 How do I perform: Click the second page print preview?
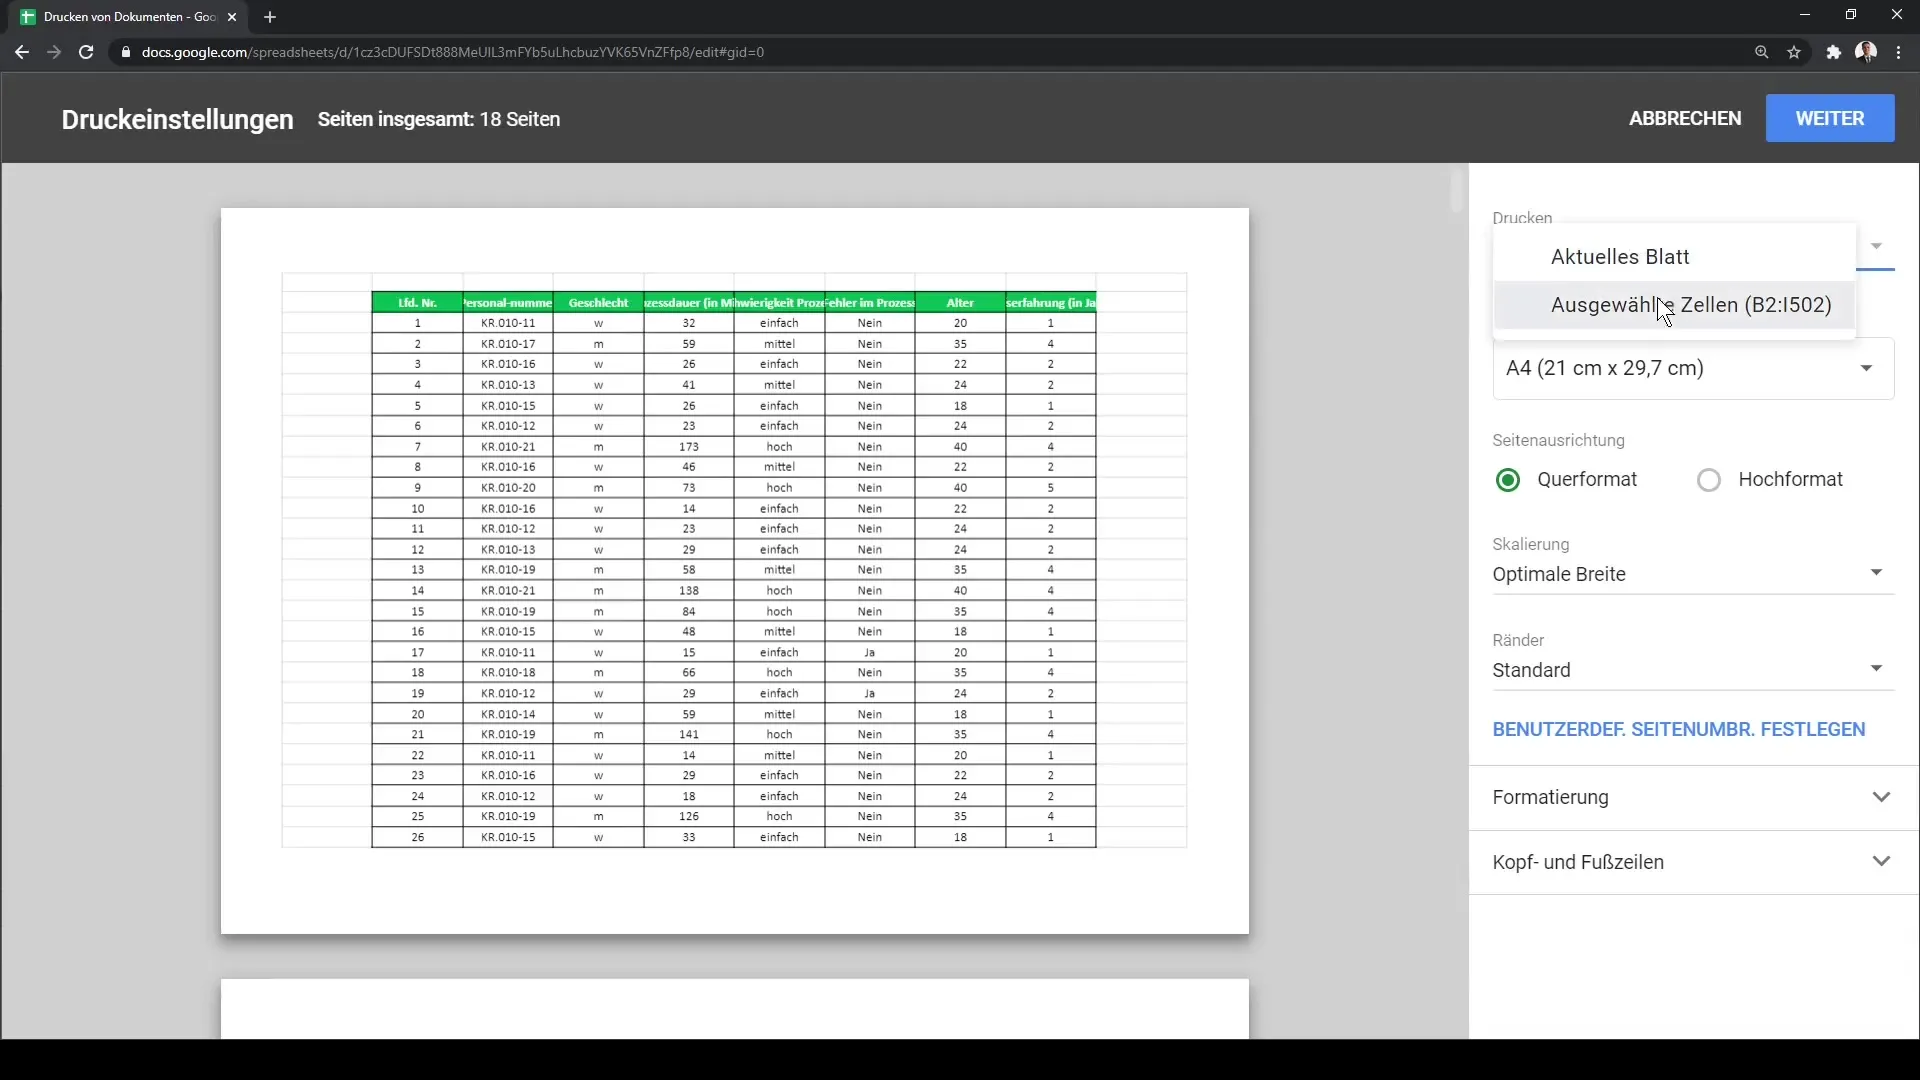point(735,1009)
